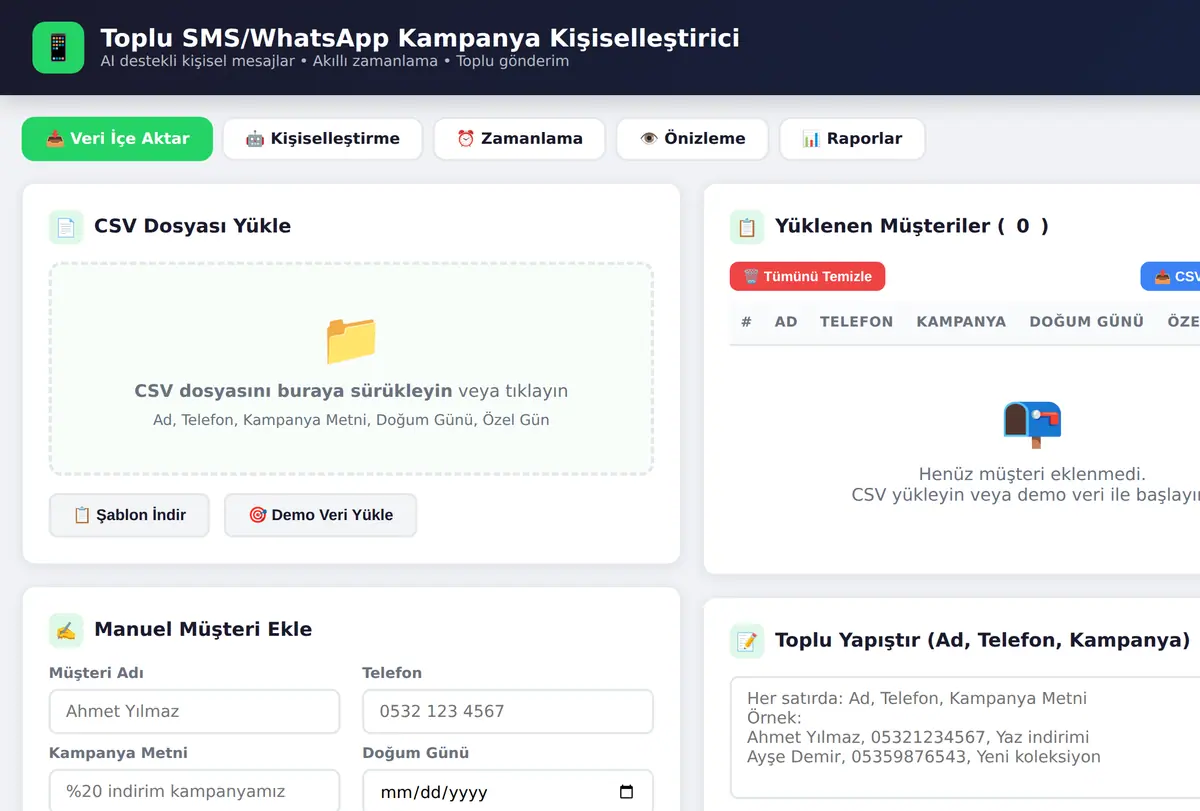Click the 'Henüz müşteri eklenmedi.' message
1200x811 pixels.
tap(1032, 474)
